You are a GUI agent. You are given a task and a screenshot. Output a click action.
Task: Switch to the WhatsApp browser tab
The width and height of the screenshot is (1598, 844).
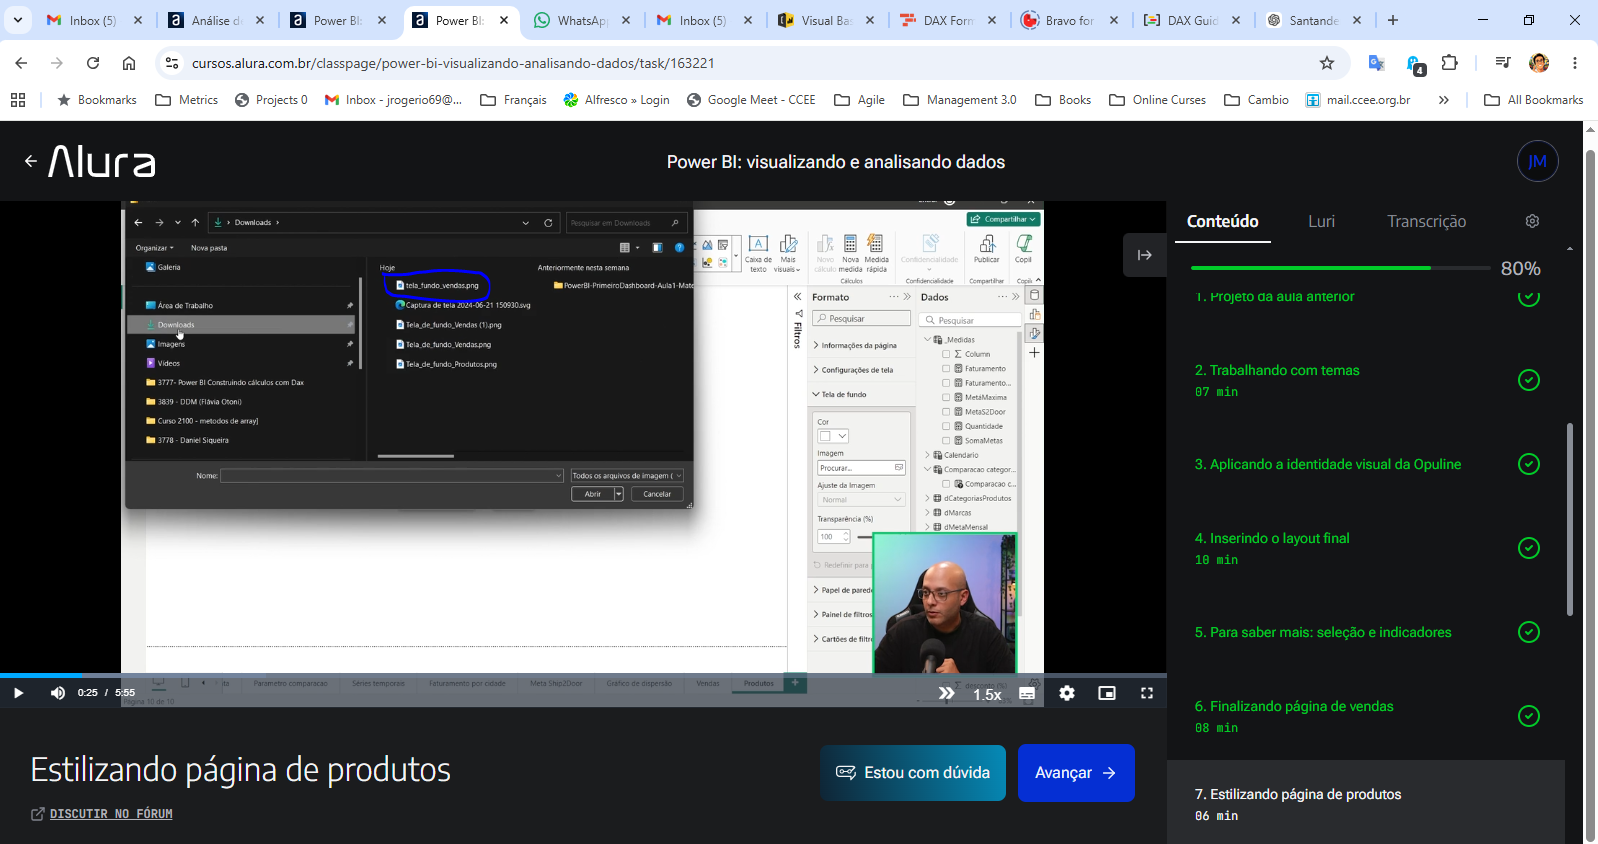(584, 20)
